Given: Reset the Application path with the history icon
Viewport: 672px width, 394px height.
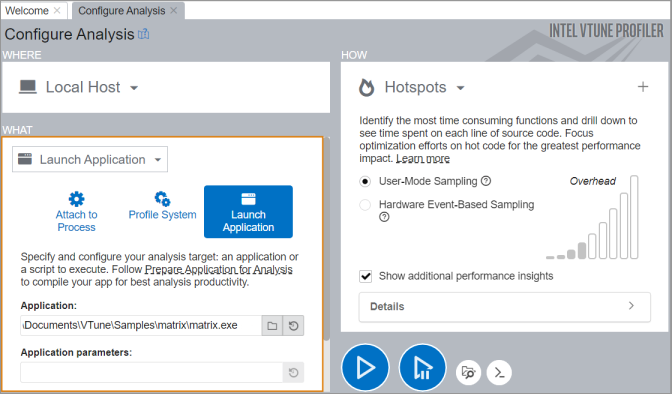Looking at the screenshot, I should [294, 326].
